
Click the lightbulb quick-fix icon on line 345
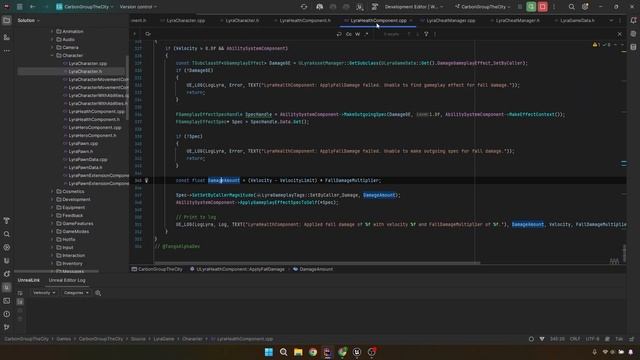click(x=147, y=180)
